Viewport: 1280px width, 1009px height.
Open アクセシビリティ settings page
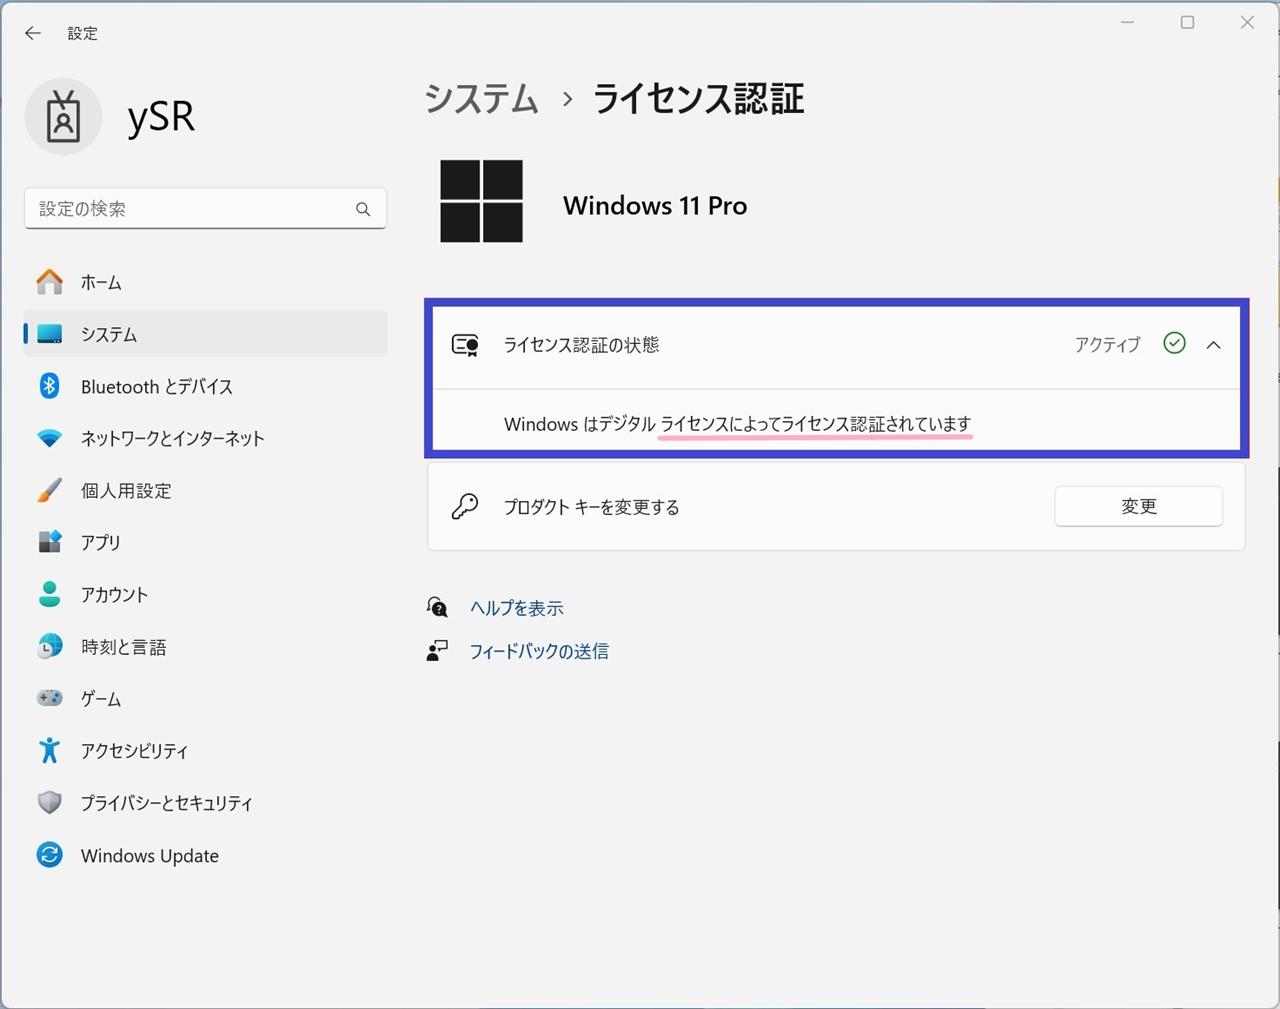pos(205,750)
